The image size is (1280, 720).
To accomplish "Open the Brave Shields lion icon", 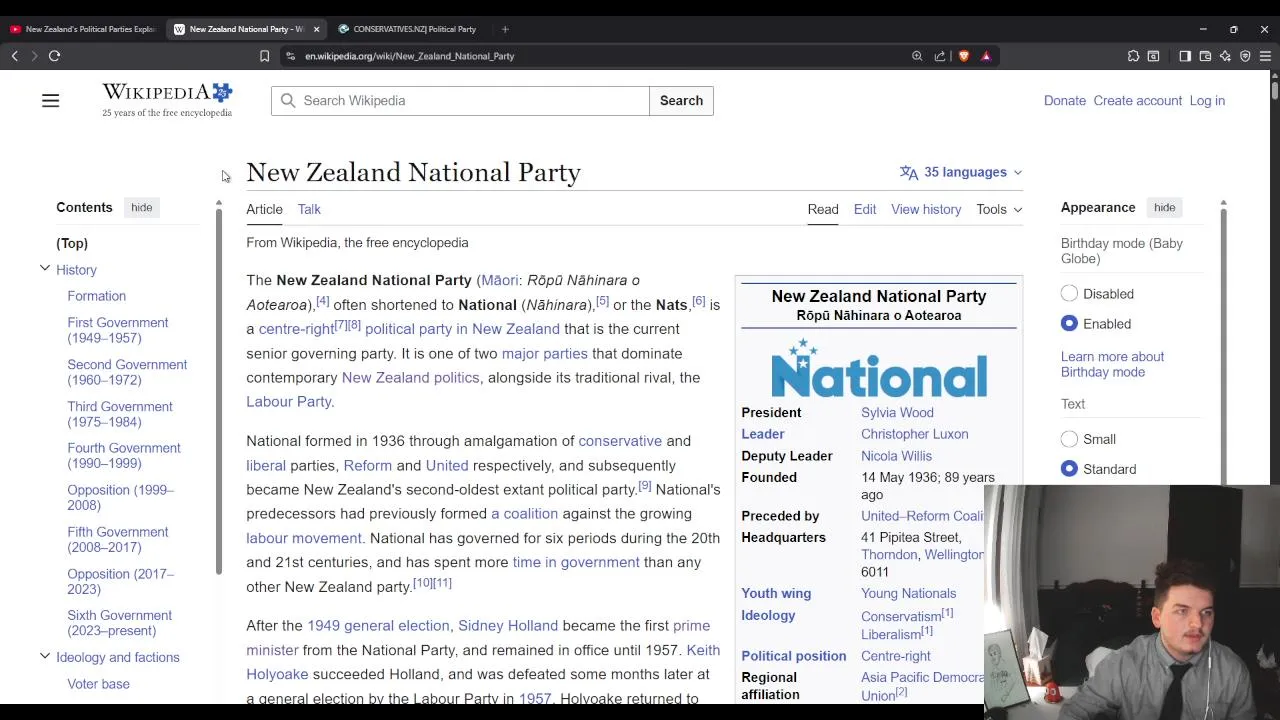I will point(963,56).
